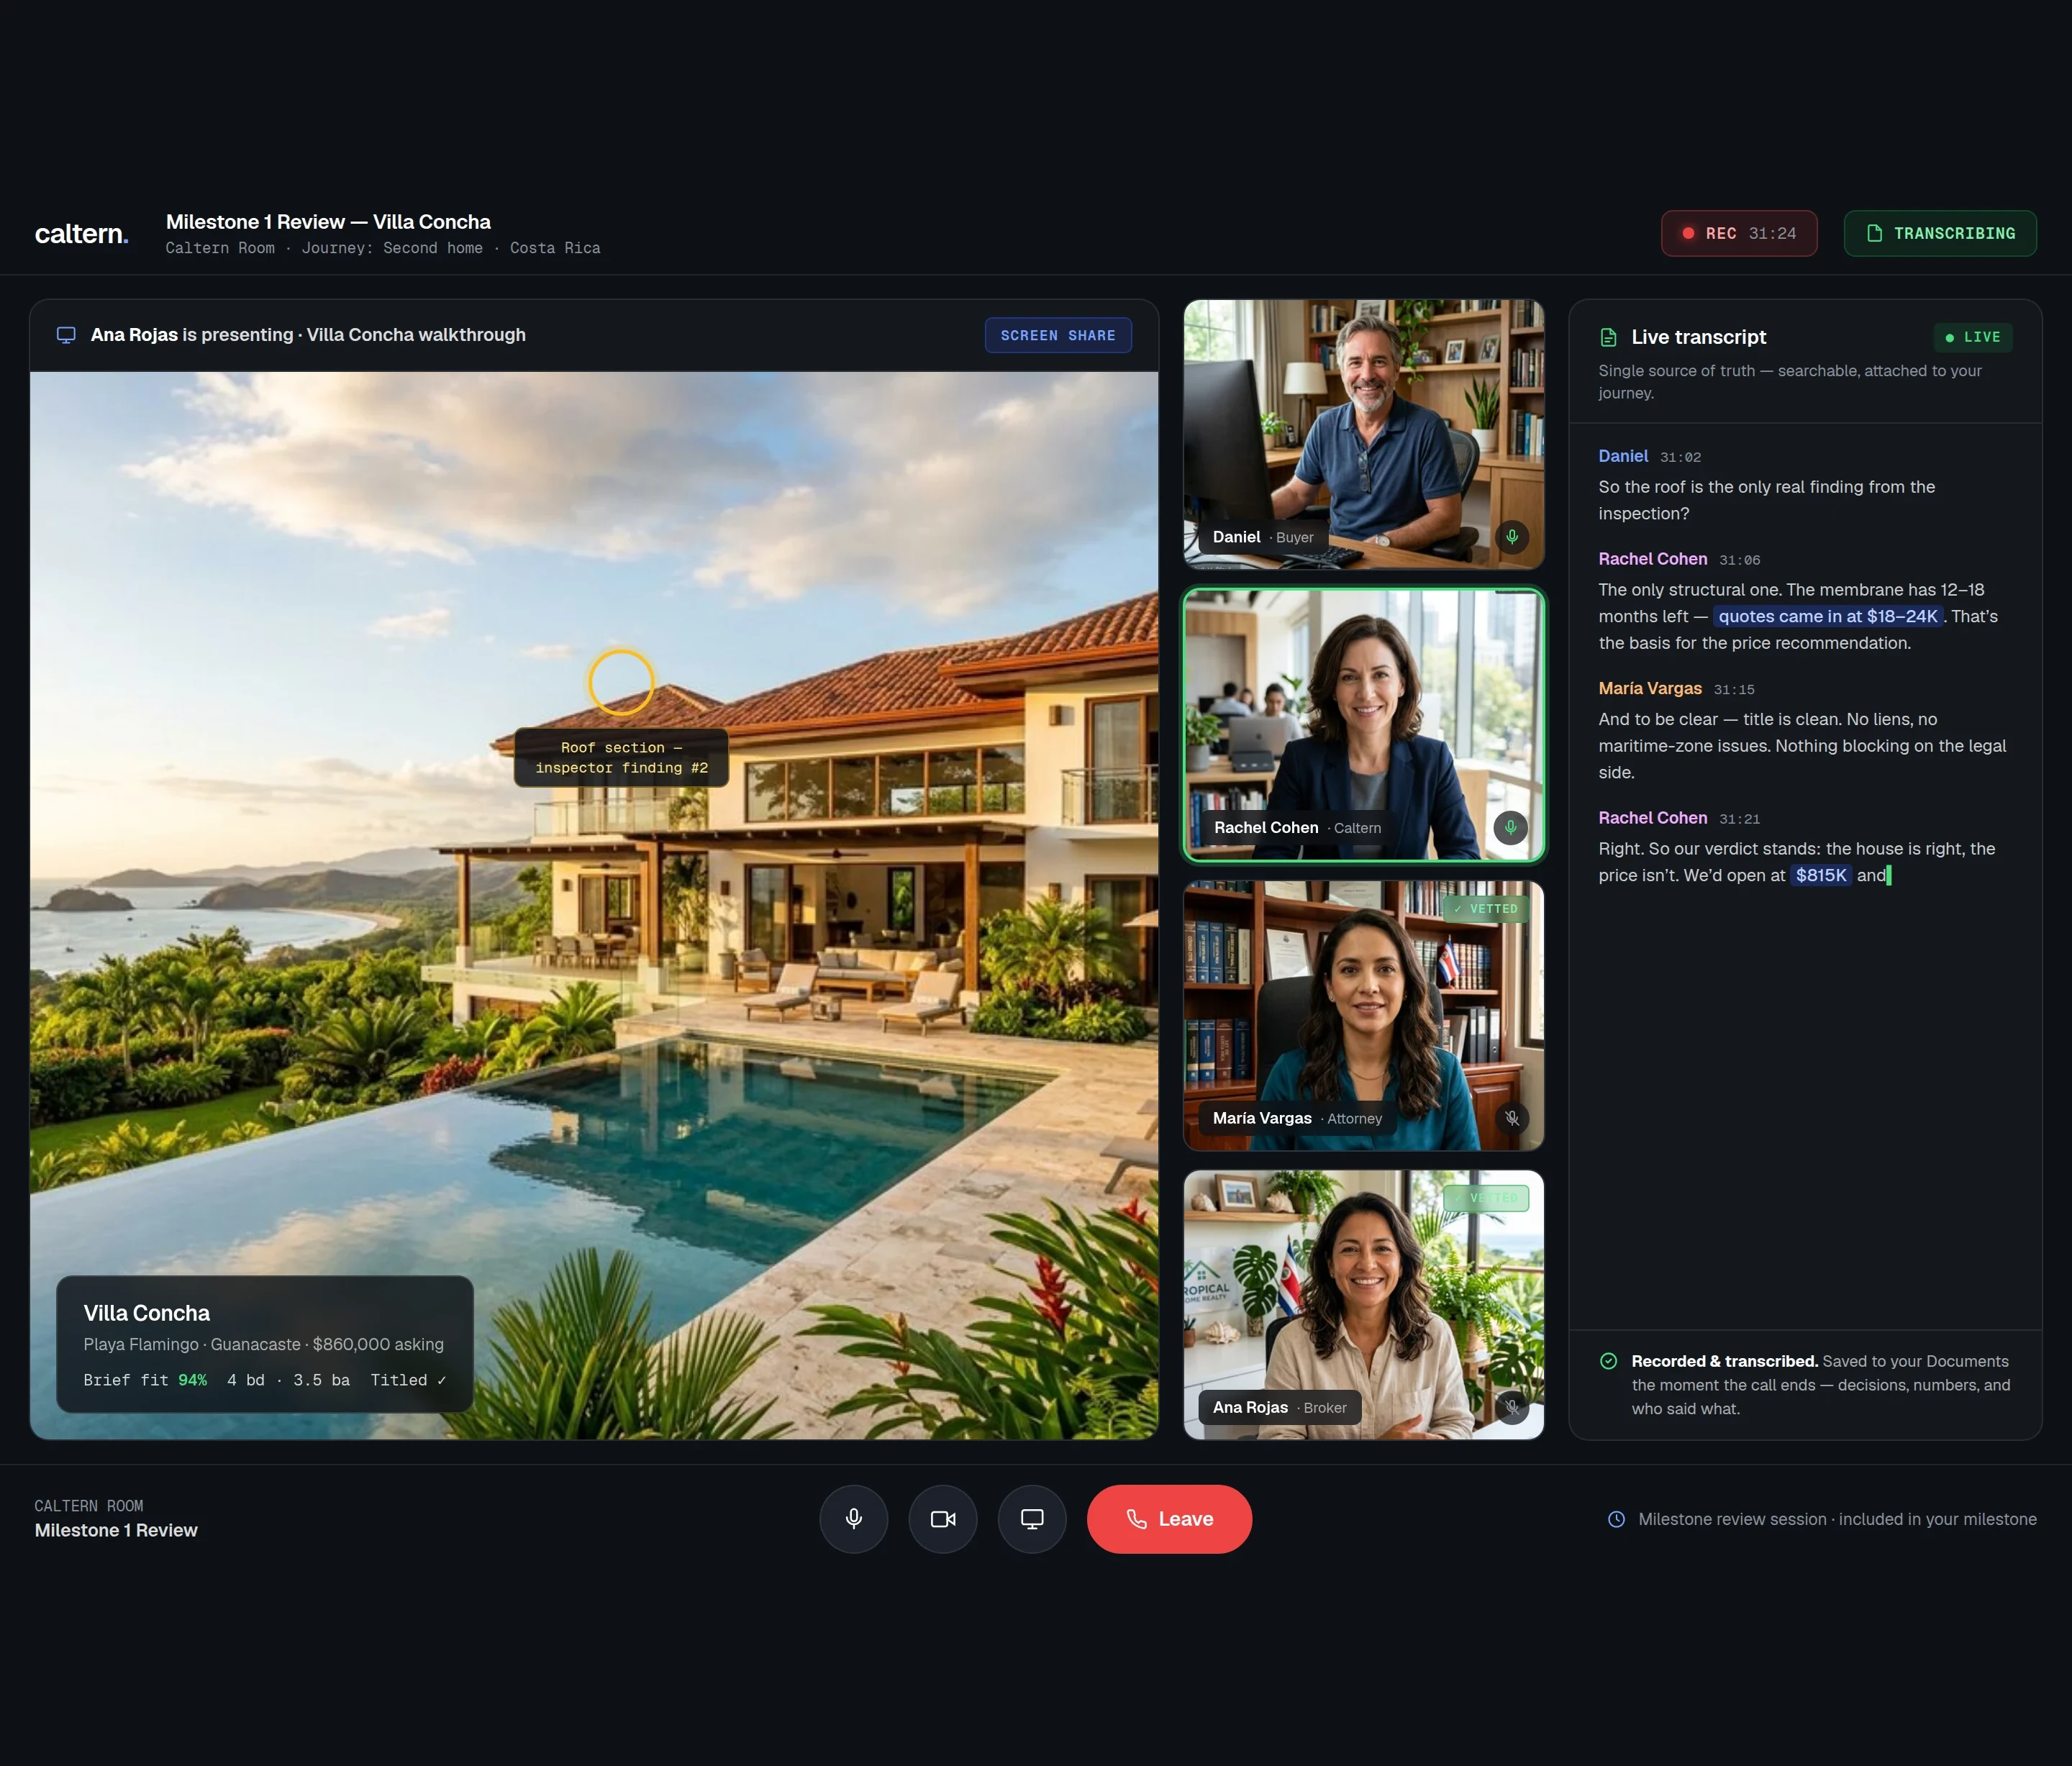Click the TRANSCRIBING status badge
This screenshot has height=1766, width=2072.
1940,233
